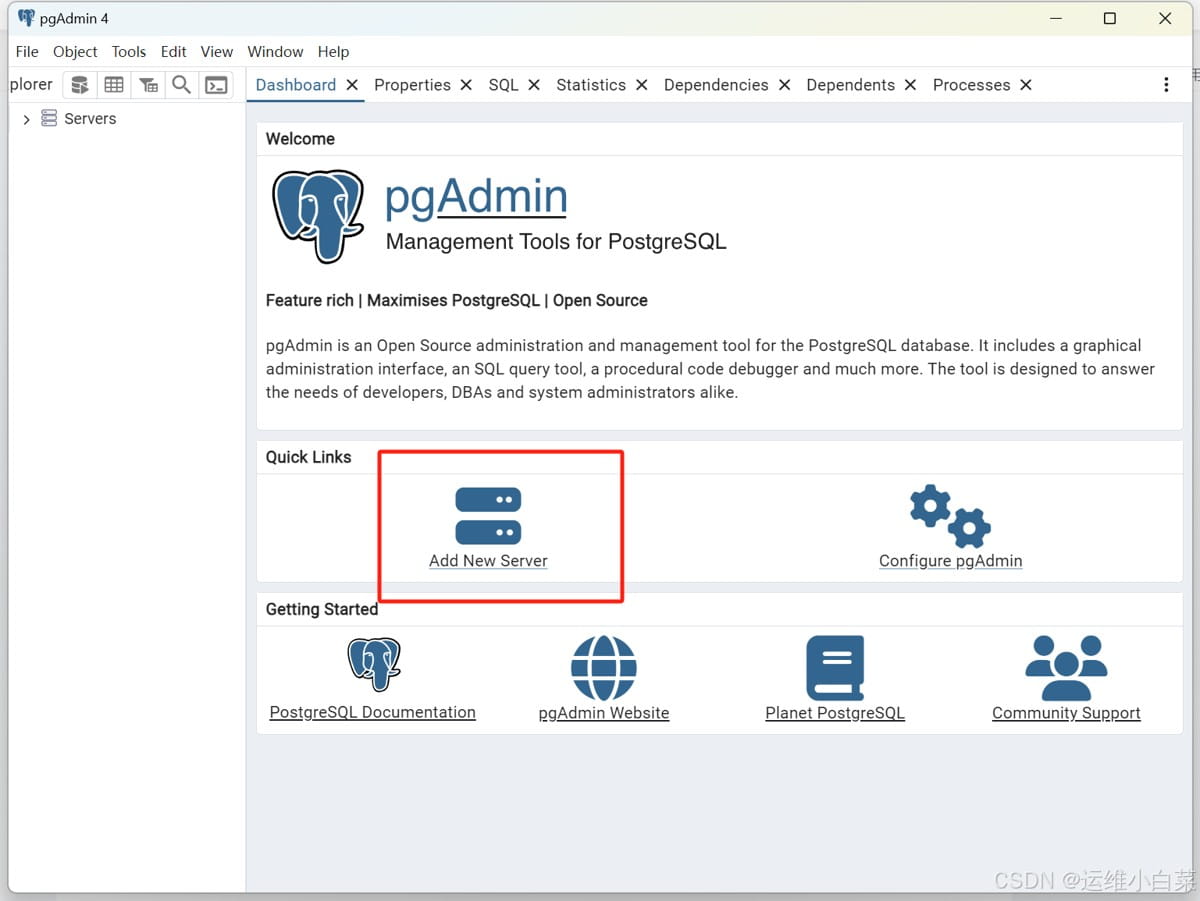Open the Community Support link

tap(1066, 713)
